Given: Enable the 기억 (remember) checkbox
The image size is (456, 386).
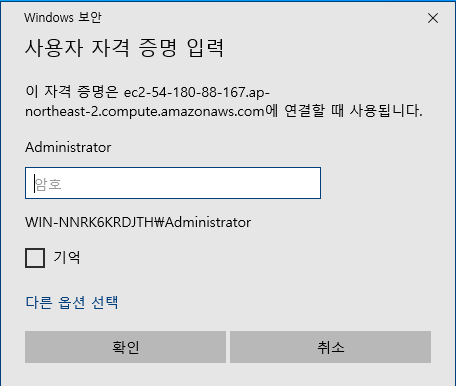Looking at the screenshot, I should click(35, 258).
